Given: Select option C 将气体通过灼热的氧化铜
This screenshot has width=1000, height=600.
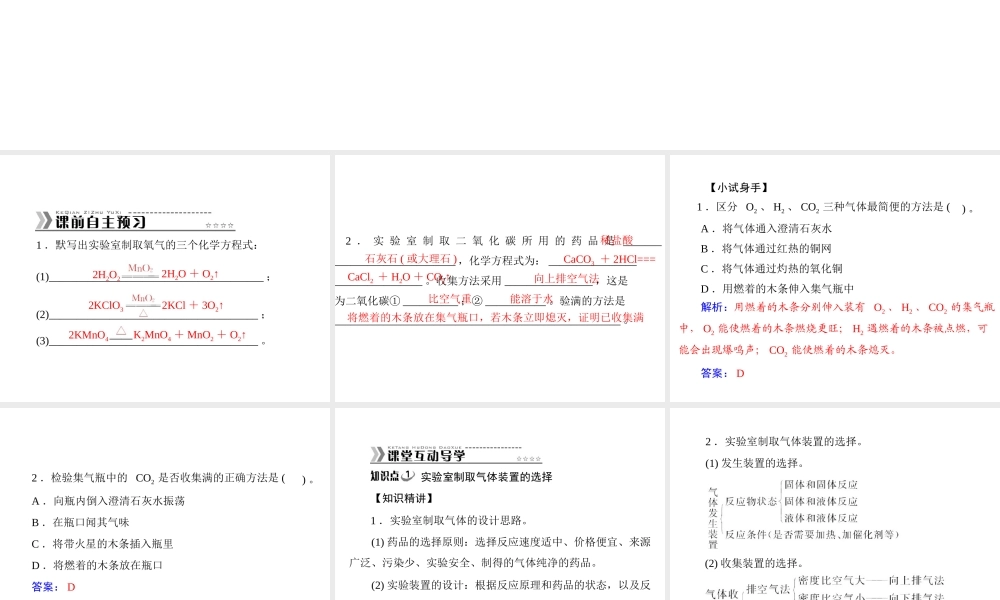Looking at the screenshot, I should click(x=772, y=268).
